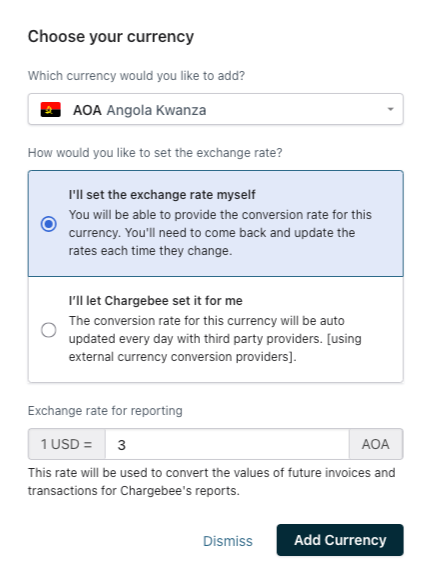This screenshot has width=428, height=578.
Task: Click the Angola flag icon
Action: (x=51, y=110)
